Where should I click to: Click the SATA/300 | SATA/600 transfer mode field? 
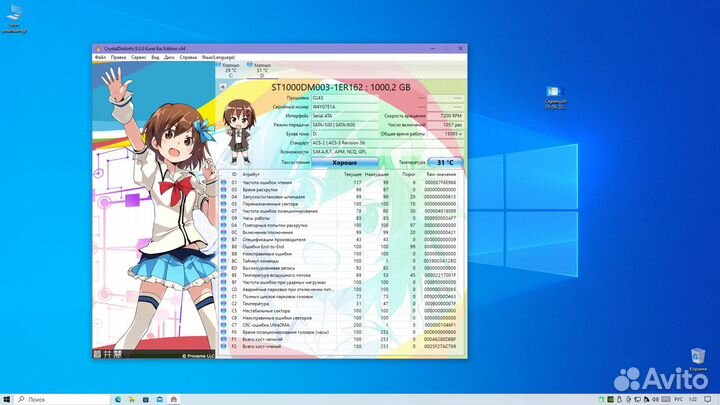[345, 125]
